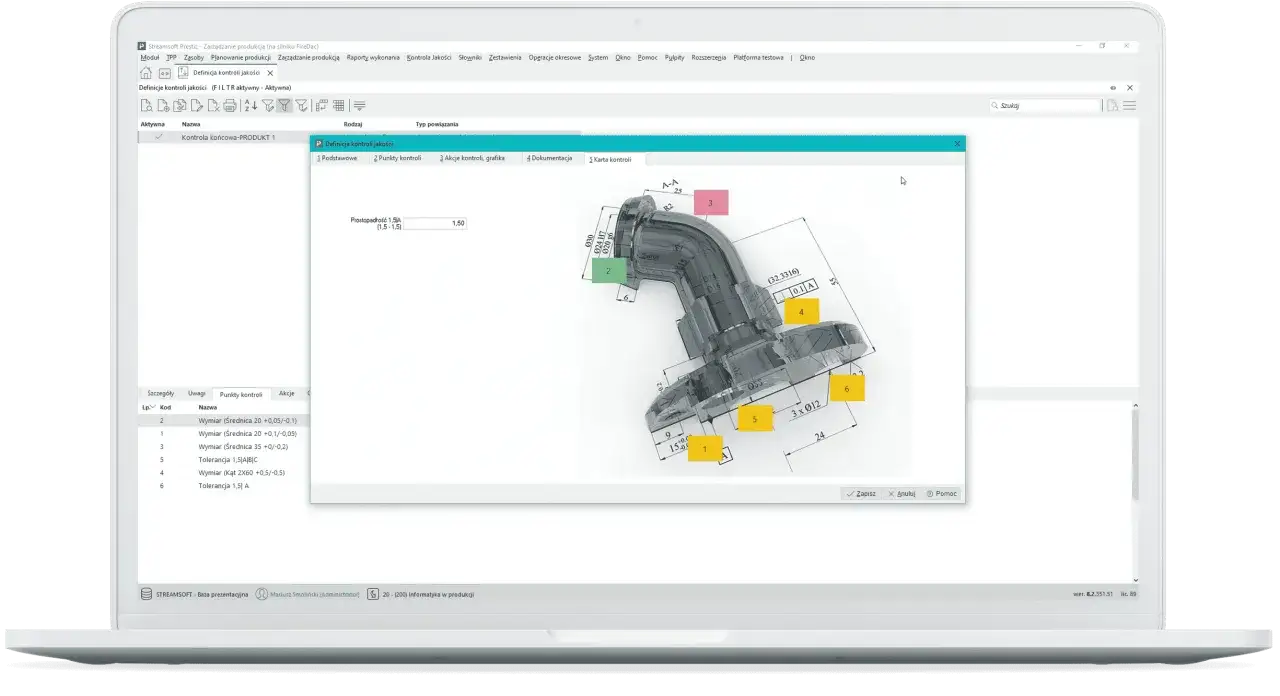Click the edit document pencil icon
This screenshot has height=696, width=1280.
tap(197, 105)
